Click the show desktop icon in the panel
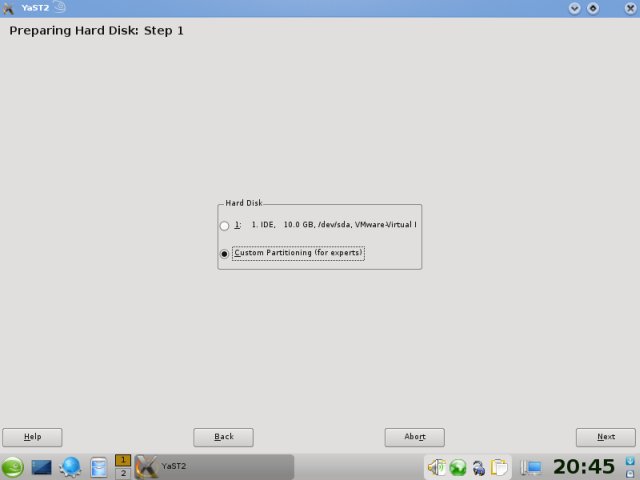 42,467
